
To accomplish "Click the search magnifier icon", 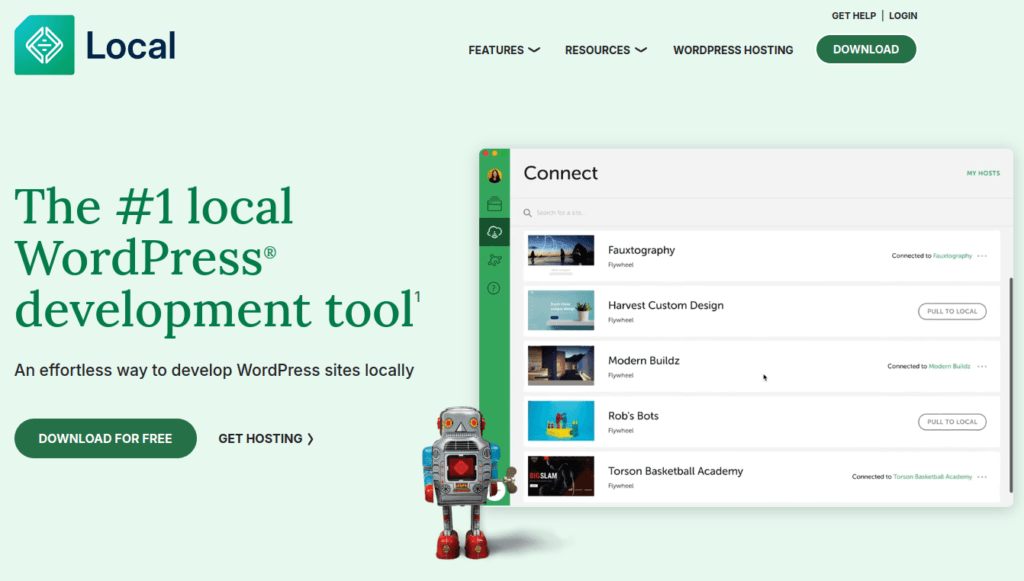I will (x=528, y=213).
